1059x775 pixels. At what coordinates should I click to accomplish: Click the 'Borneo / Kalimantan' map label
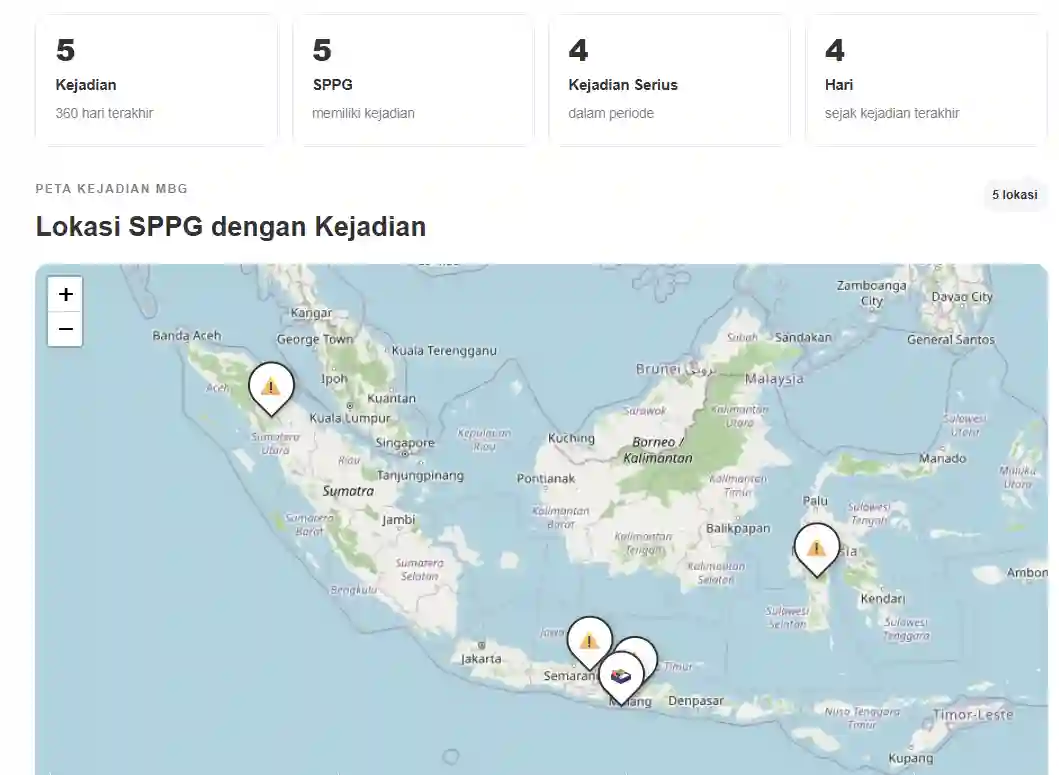[658, 450]
